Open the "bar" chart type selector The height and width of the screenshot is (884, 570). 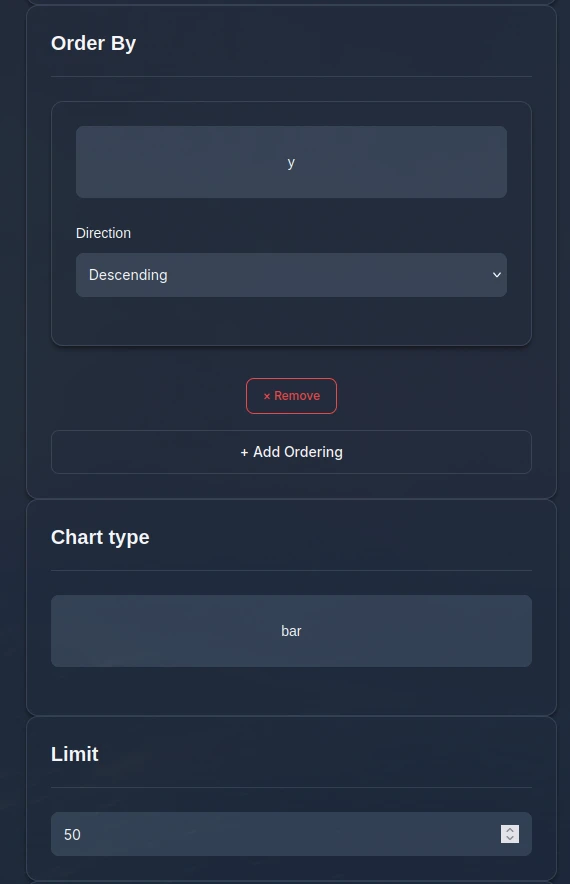pos(291,631)
